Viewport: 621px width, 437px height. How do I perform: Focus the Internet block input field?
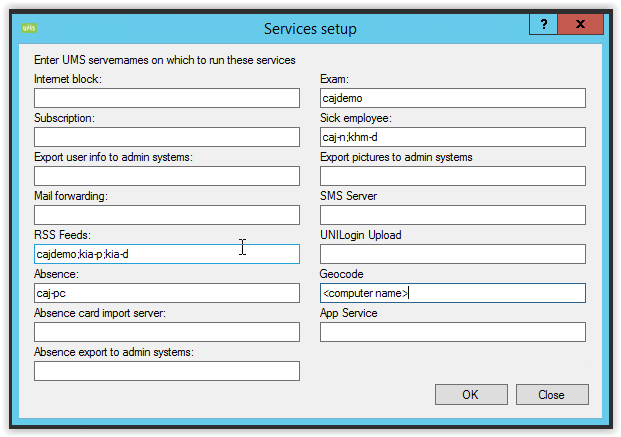(167, 98)
